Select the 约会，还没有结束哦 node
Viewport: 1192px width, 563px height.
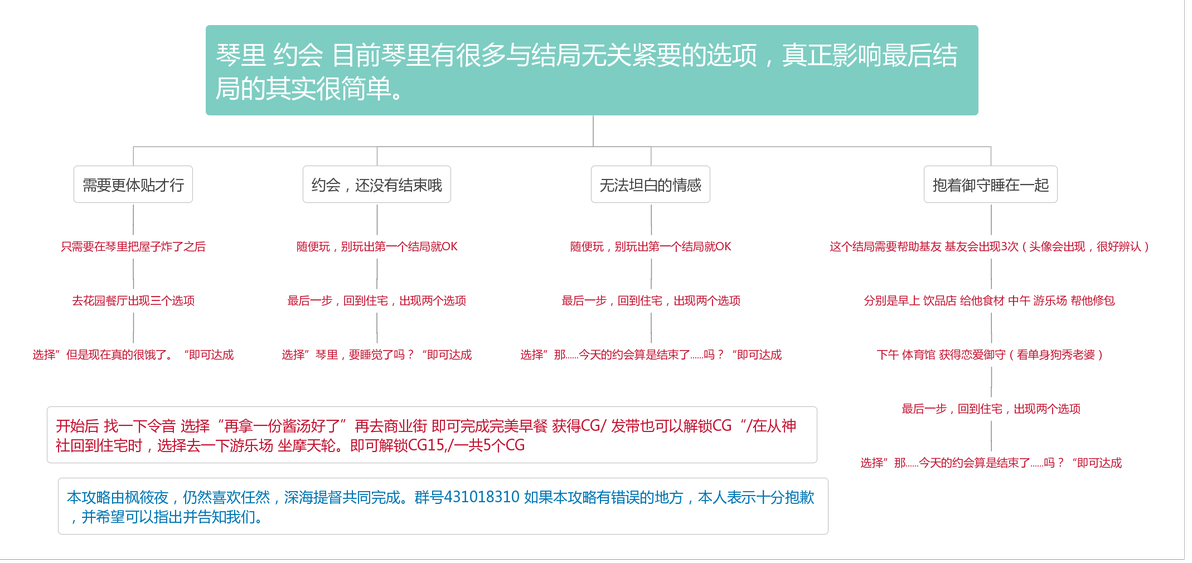point(376,185)
